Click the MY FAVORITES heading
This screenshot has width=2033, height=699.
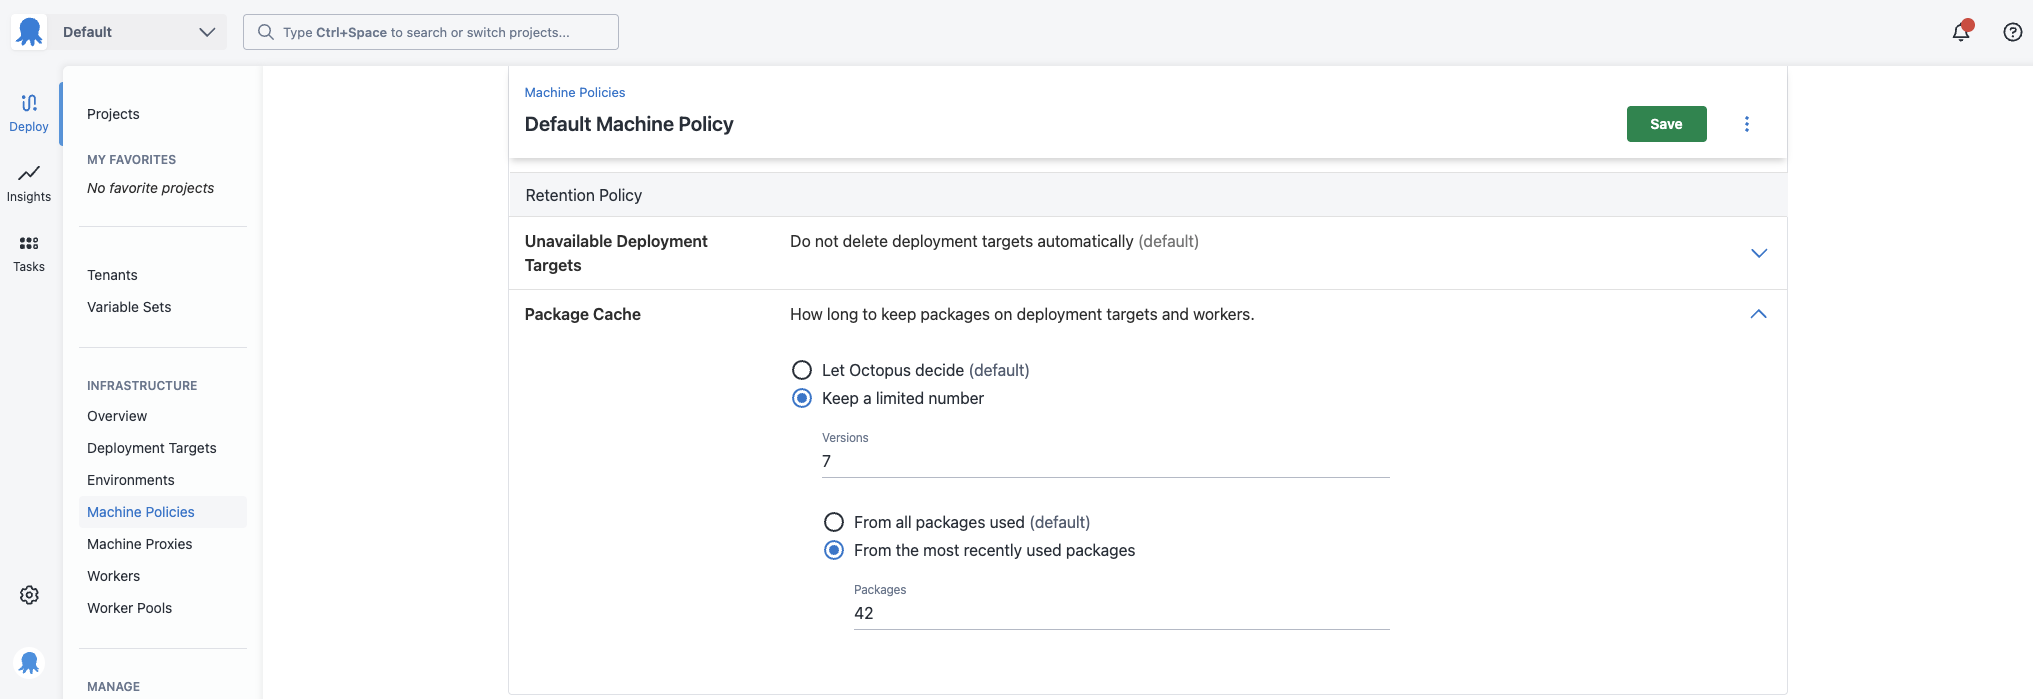coord(131,160)
